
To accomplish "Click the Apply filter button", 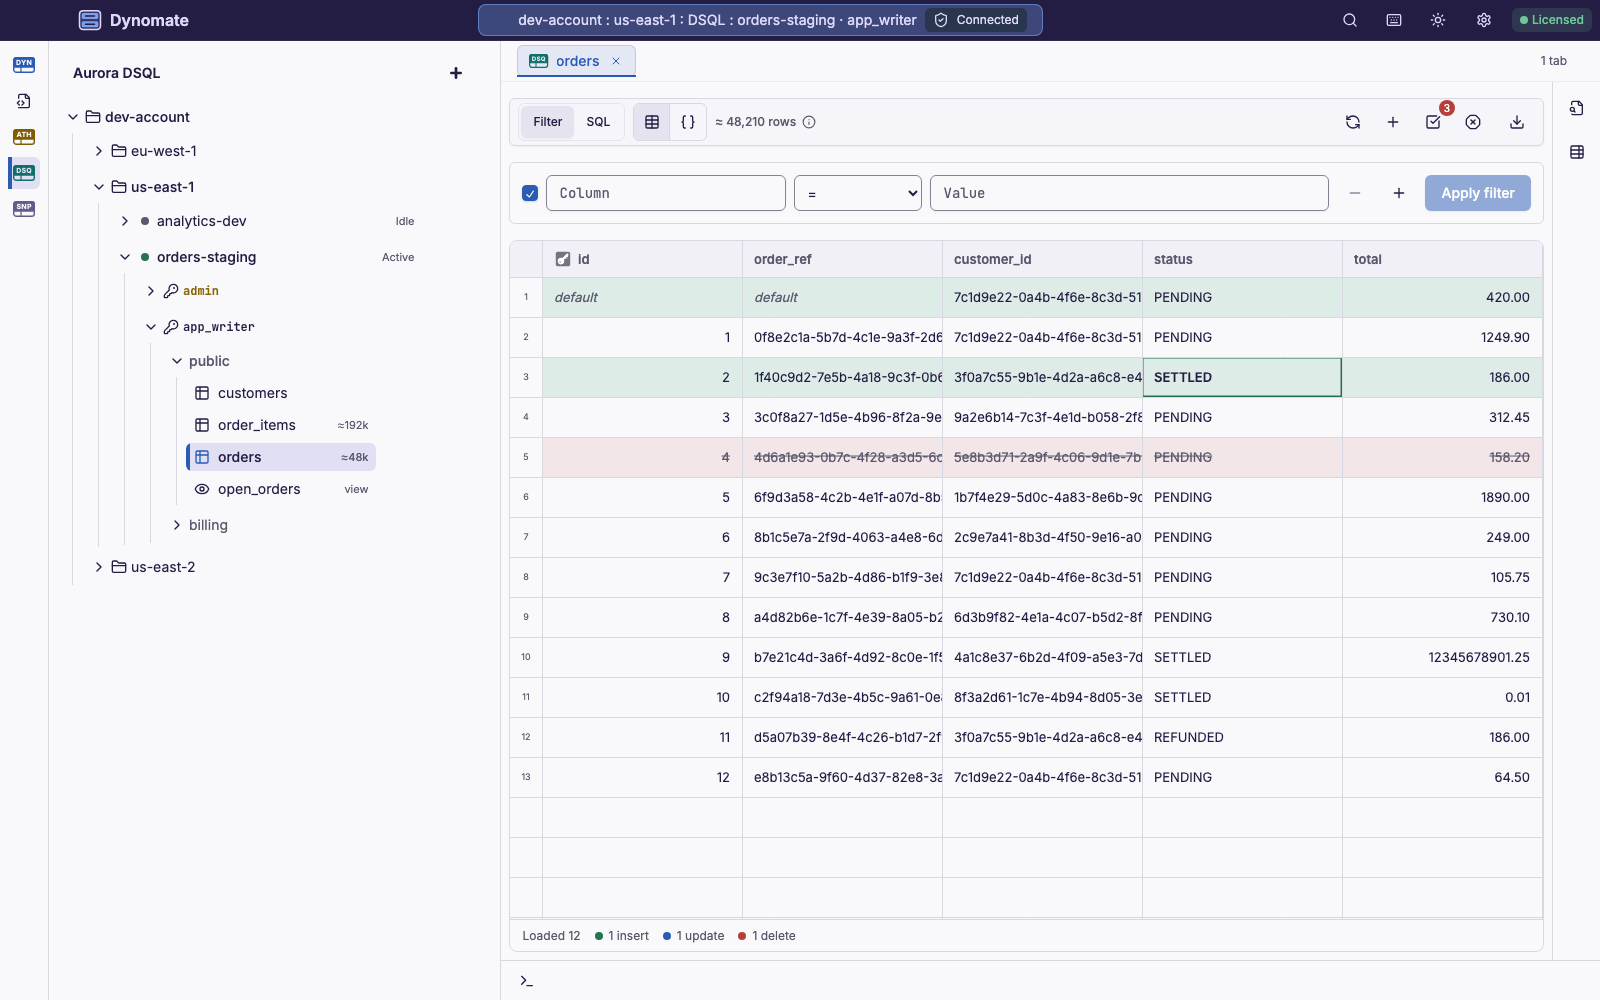I will point(1477,193).
